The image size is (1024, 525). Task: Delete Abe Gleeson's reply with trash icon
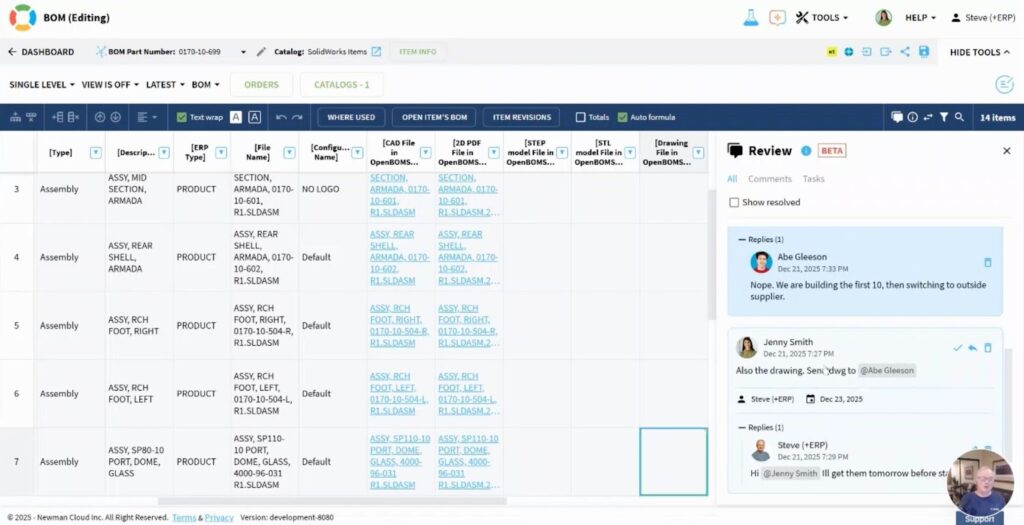tap(987, 262)
